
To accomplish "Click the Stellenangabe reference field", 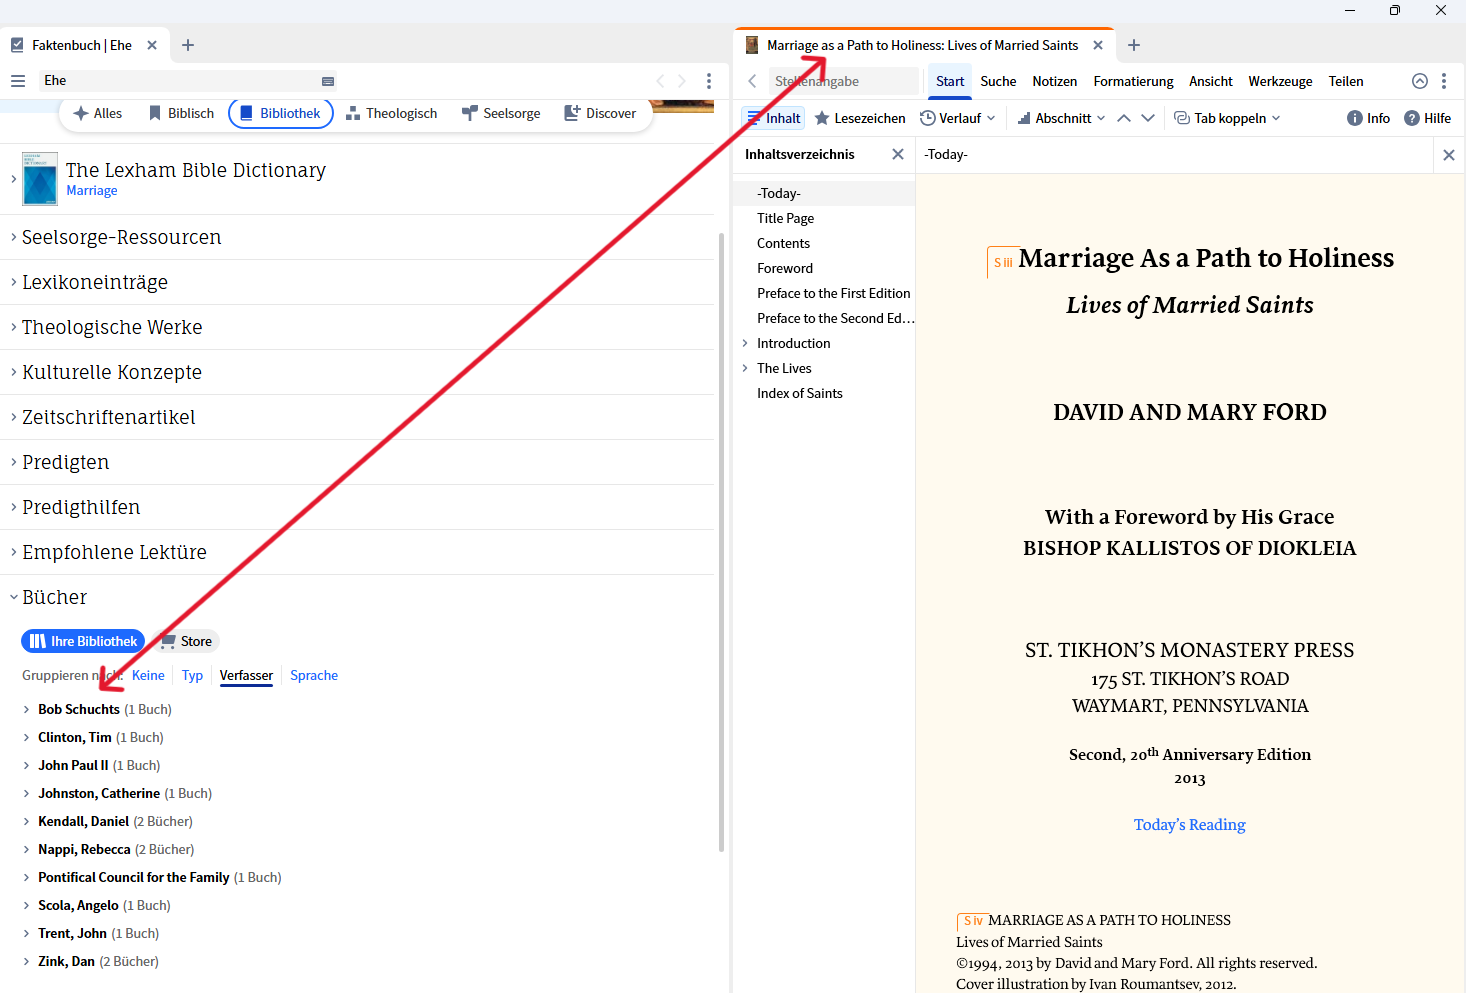I will pyautogui.click(x=843, y=81).
